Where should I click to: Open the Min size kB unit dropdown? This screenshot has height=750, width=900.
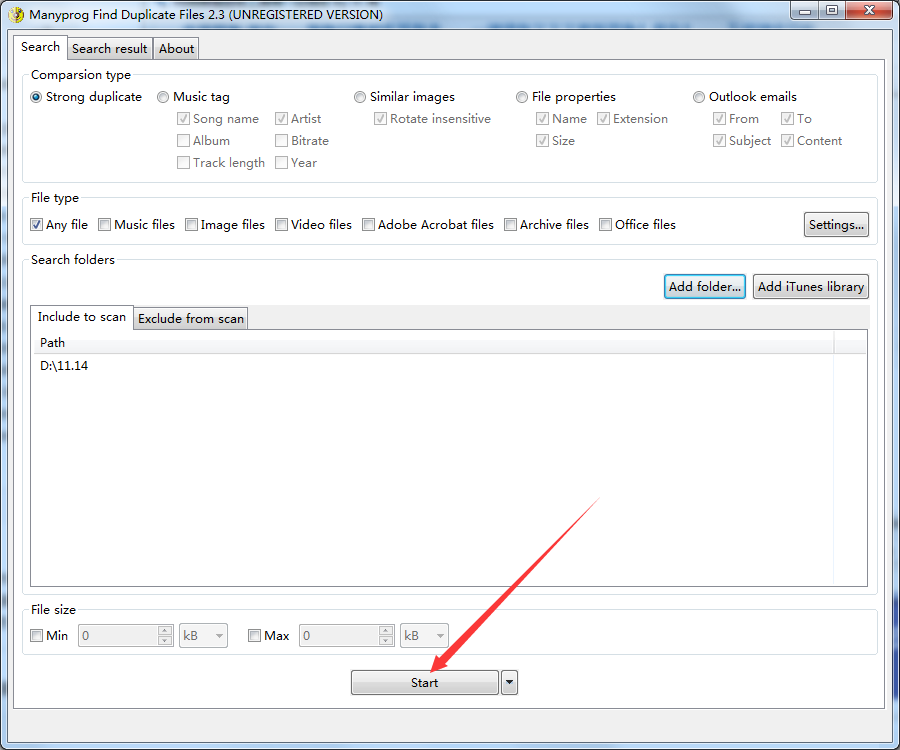[203, 636]
